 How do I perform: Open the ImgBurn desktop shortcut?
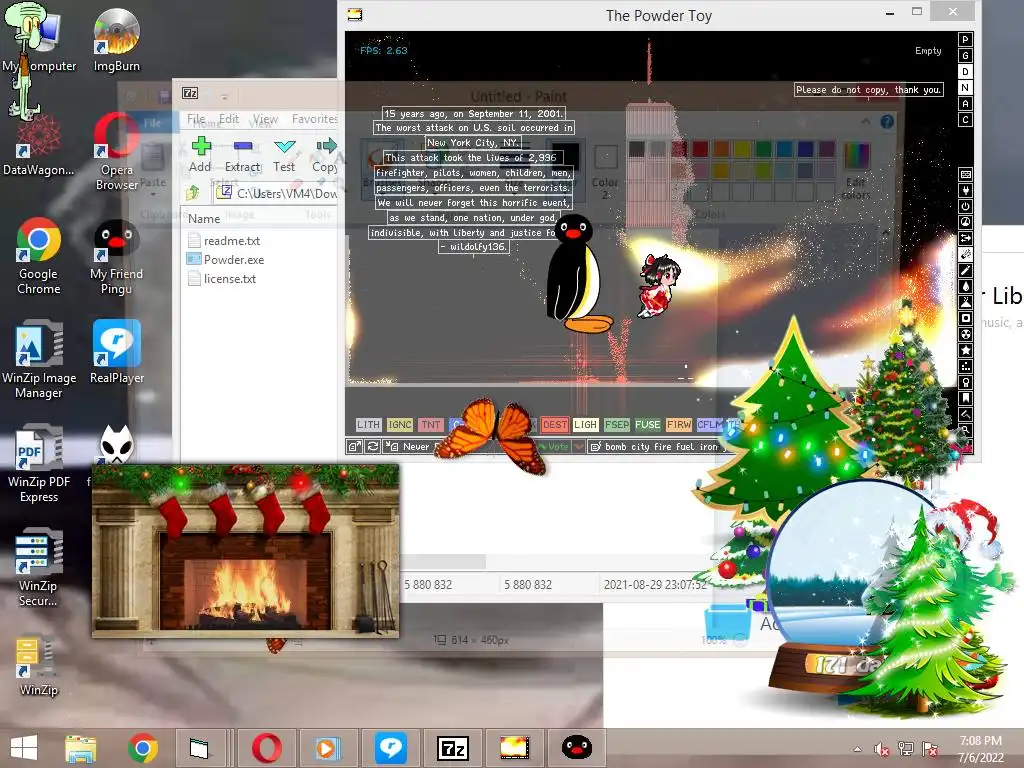pyautogui.click(x=116, y=40)
